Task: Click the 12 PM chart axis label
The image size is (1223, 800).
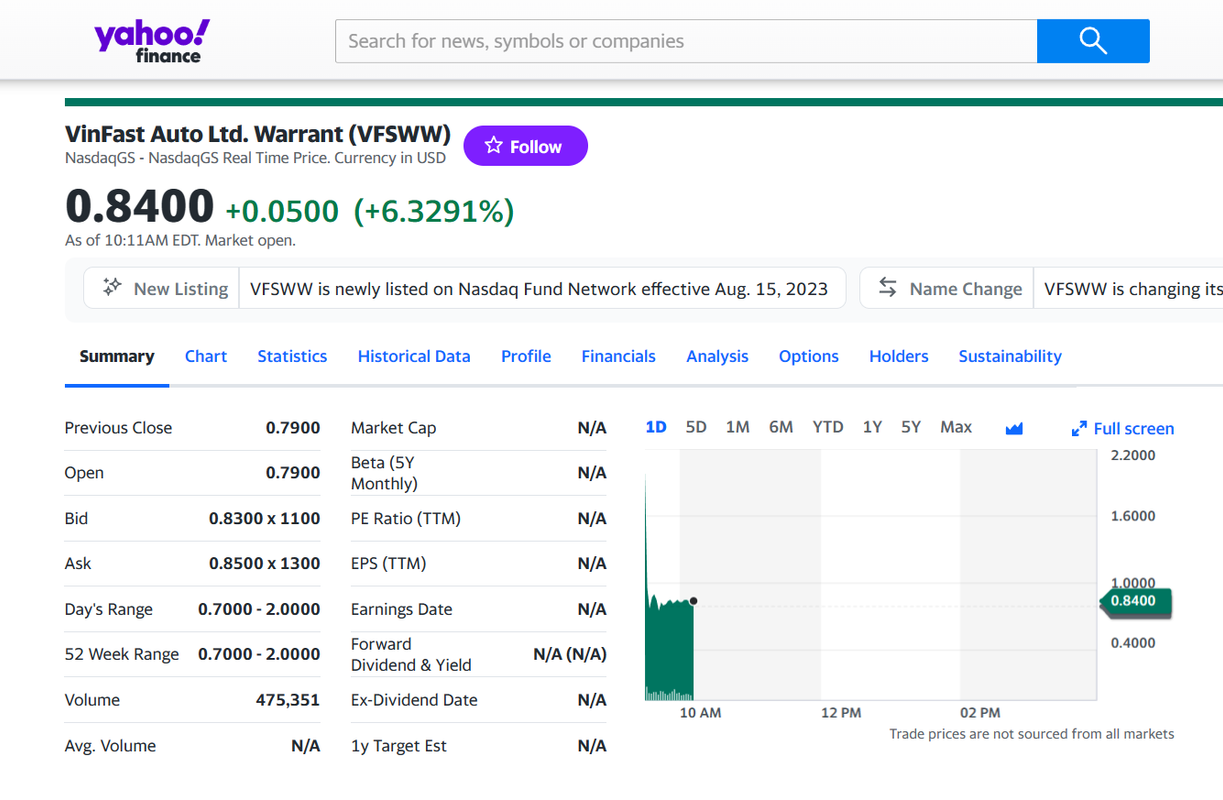Action: [840, 713]
